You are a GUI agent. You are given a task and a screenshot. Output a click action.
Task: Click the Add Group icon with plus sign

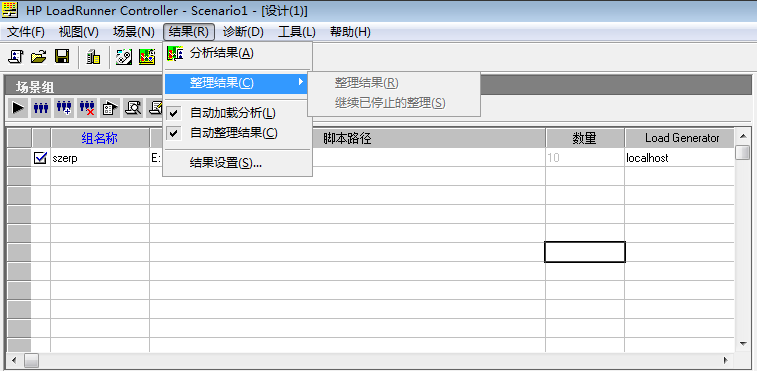pos(64,107)
